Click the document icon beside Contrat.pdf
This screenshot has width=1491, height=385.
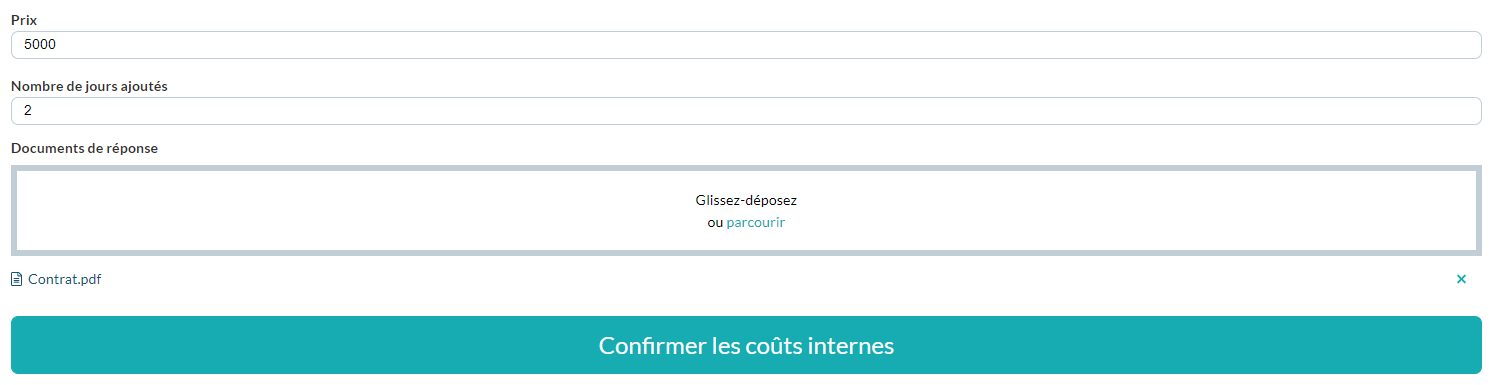tap(16, 280)
